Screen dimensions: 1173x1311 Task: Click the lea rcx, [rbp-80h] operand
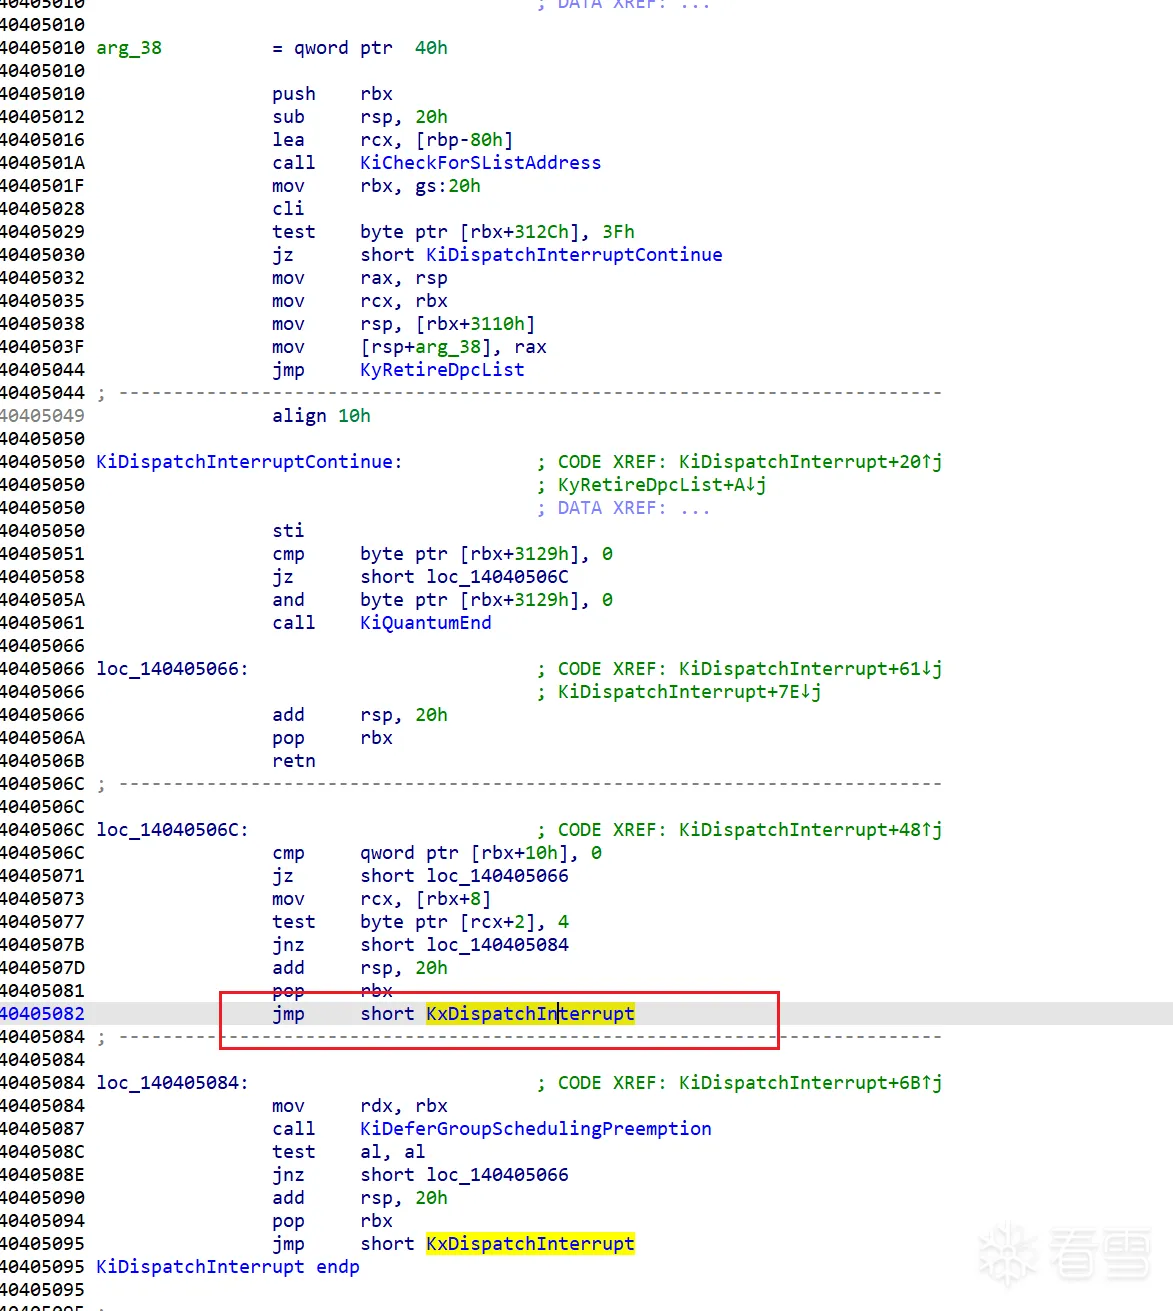(437, 140)
